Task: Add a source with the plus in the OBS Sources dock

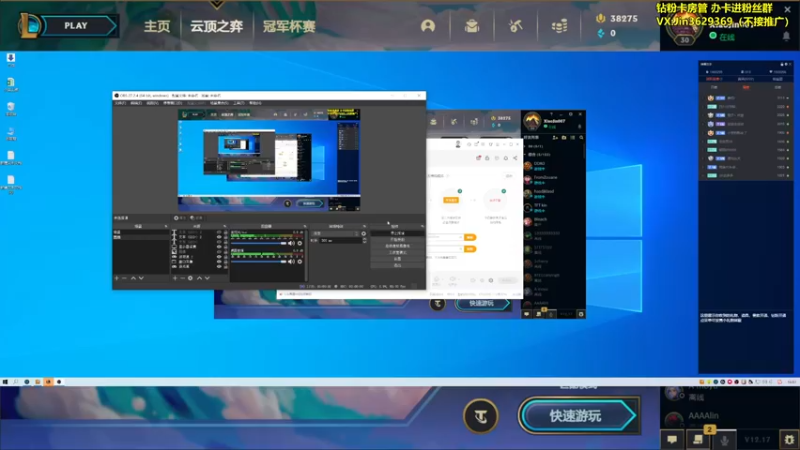Action: [x=175, y=278]
